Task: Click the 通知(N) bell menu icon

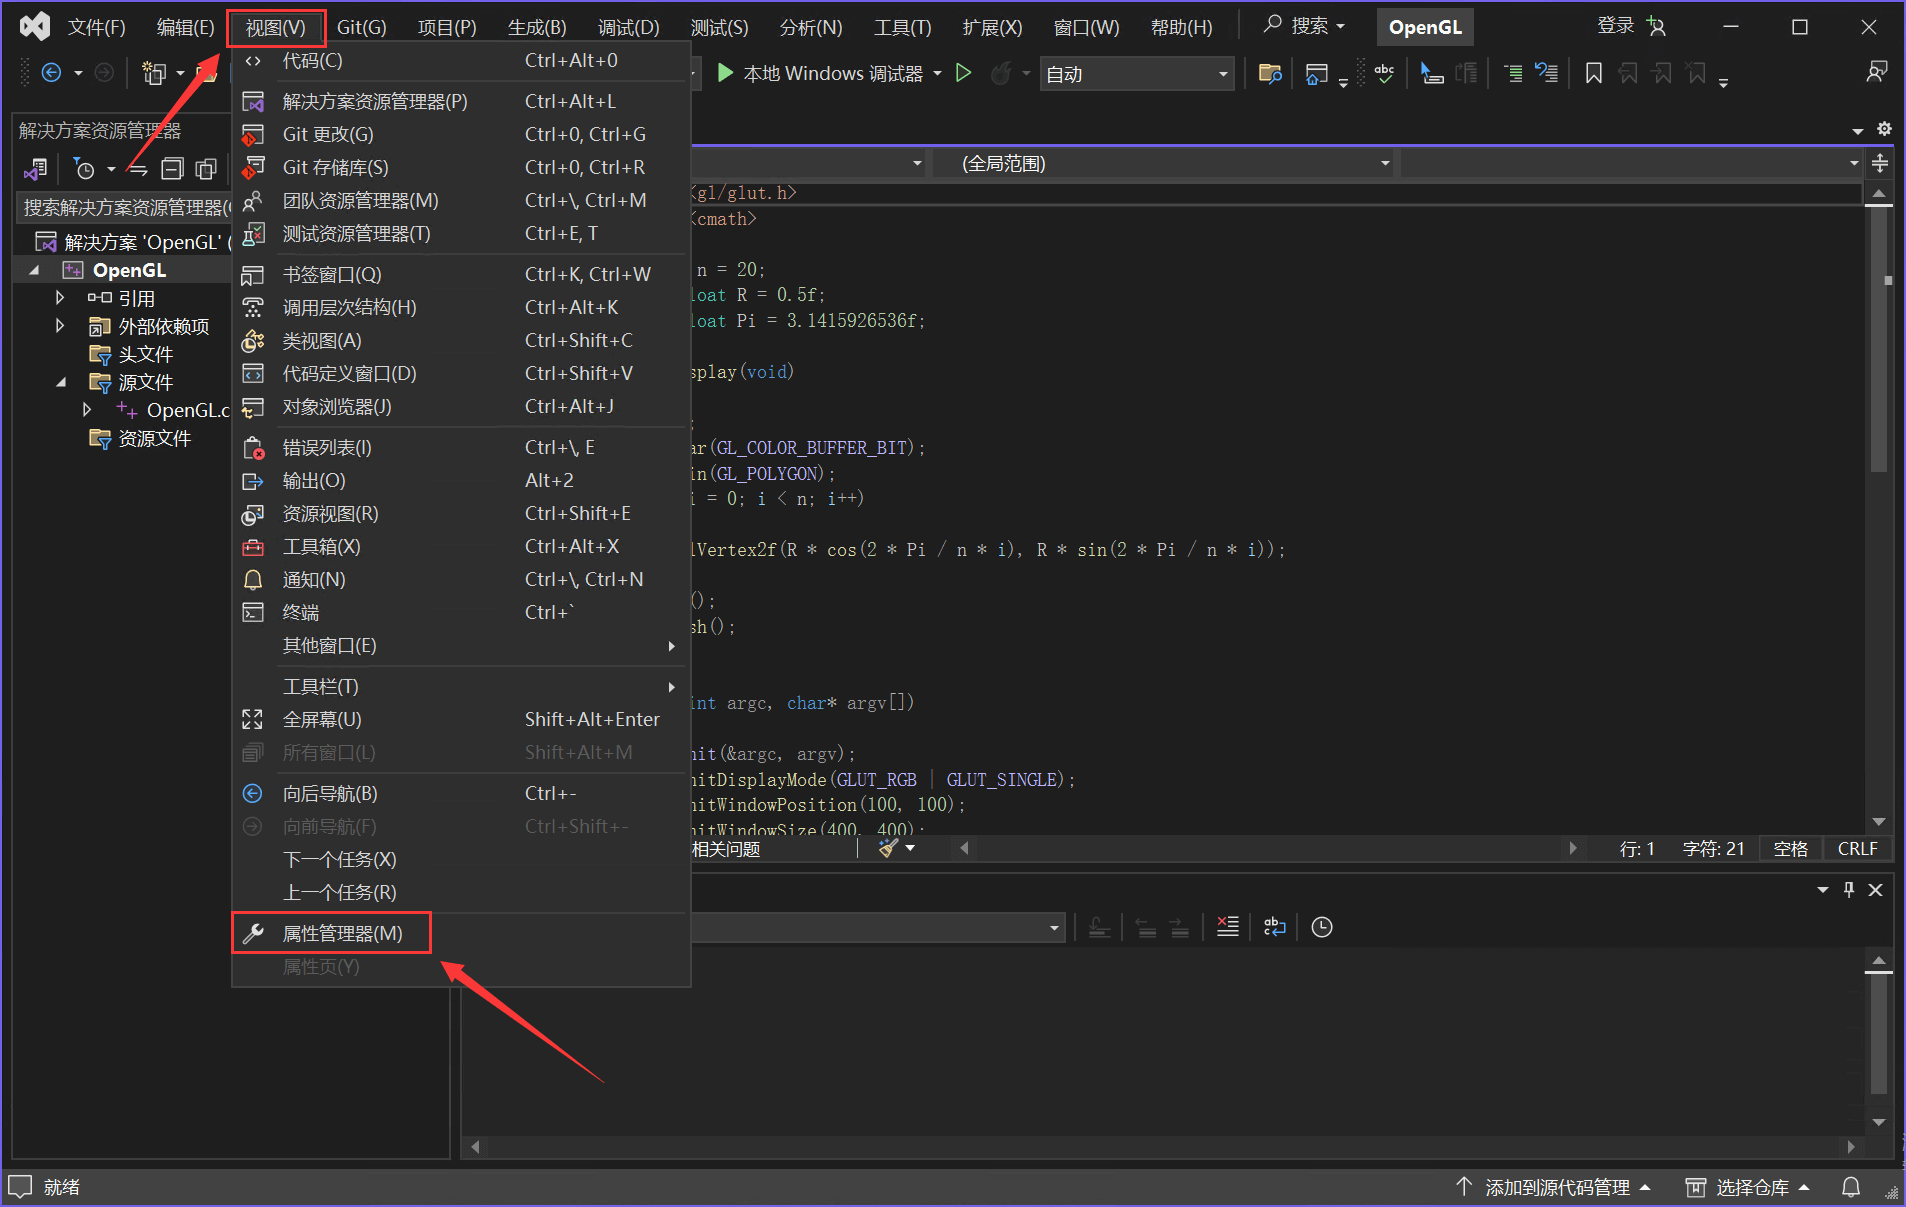Action: [x=253, y=579]
